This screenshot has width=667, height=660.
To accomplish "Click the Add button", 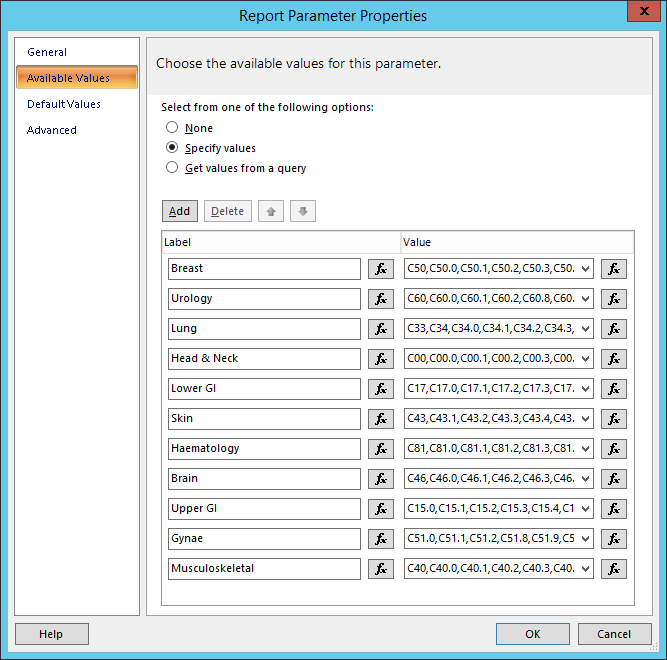I will [x=180, y=211].
